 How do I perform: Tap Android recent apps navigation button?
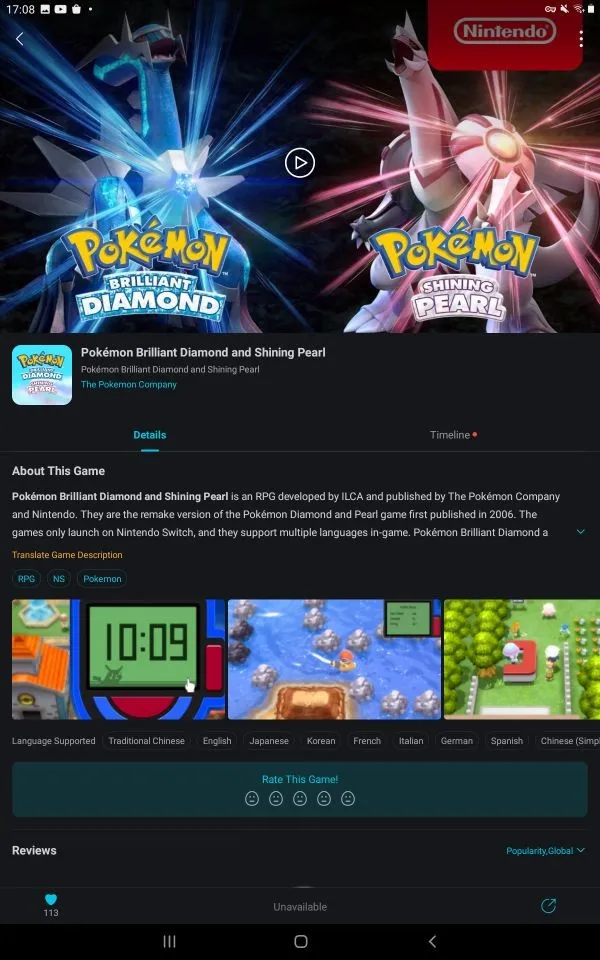click(170, 942)
